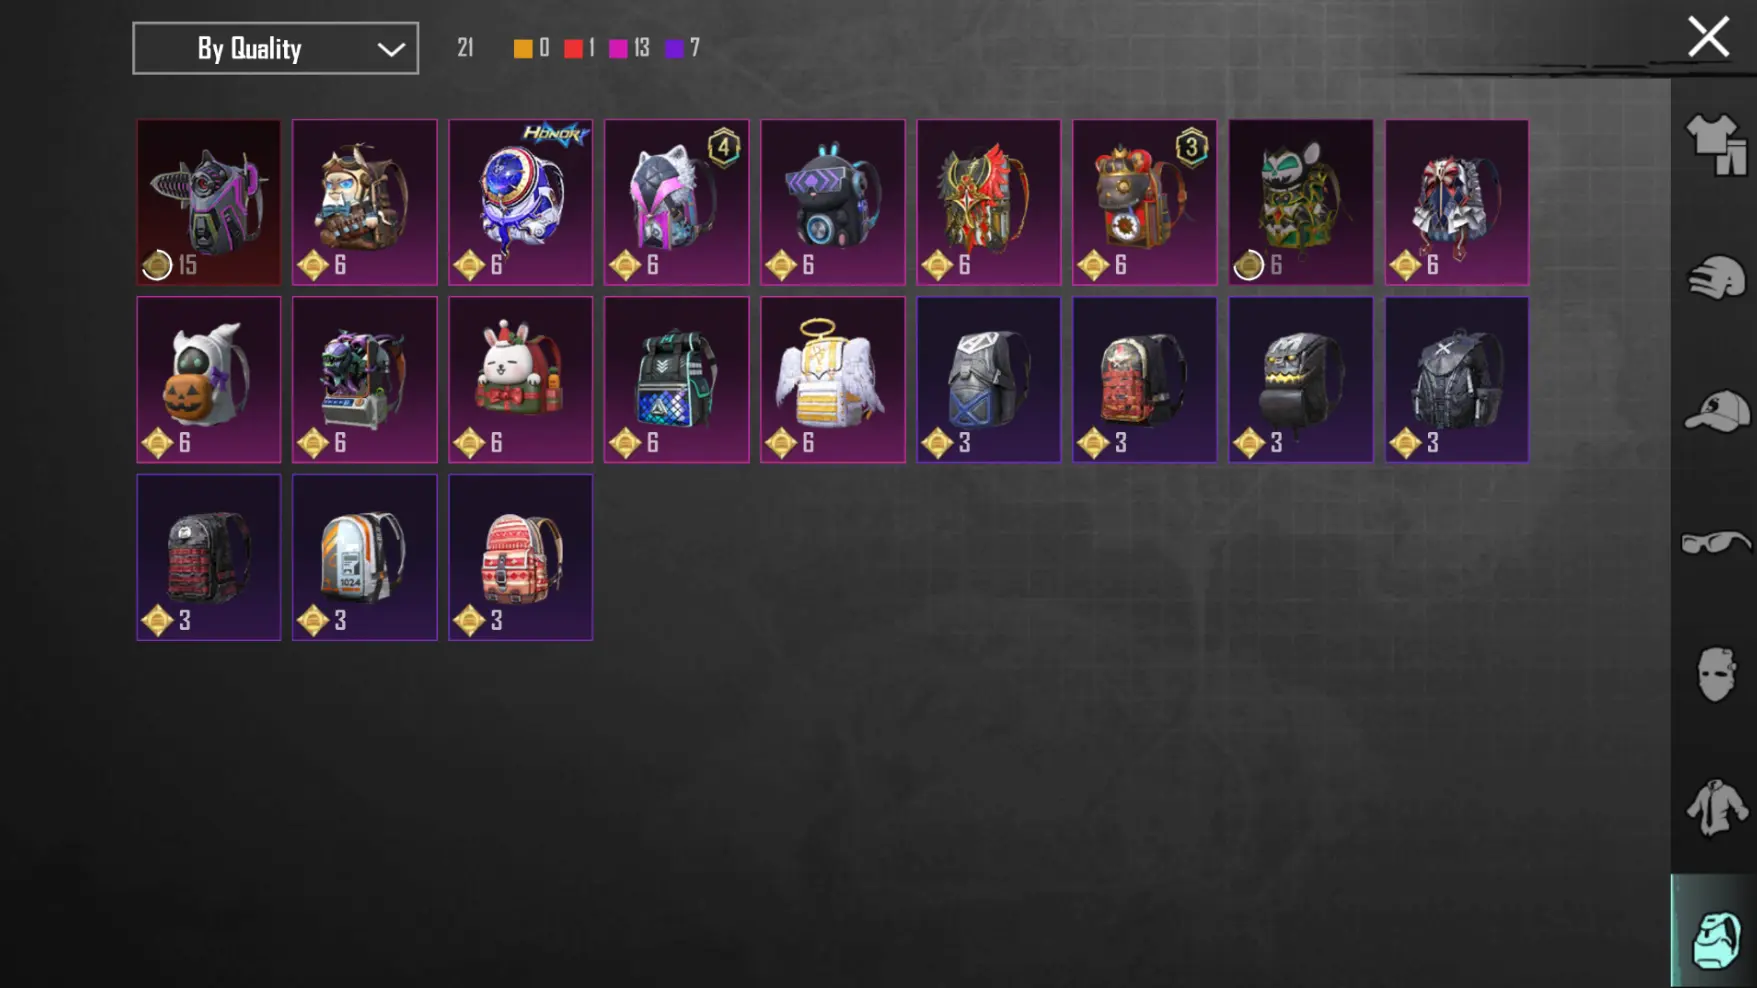Close the inventory with the X icon
The height and width of the screenshot is (988, 1757).
(1708, 37)
